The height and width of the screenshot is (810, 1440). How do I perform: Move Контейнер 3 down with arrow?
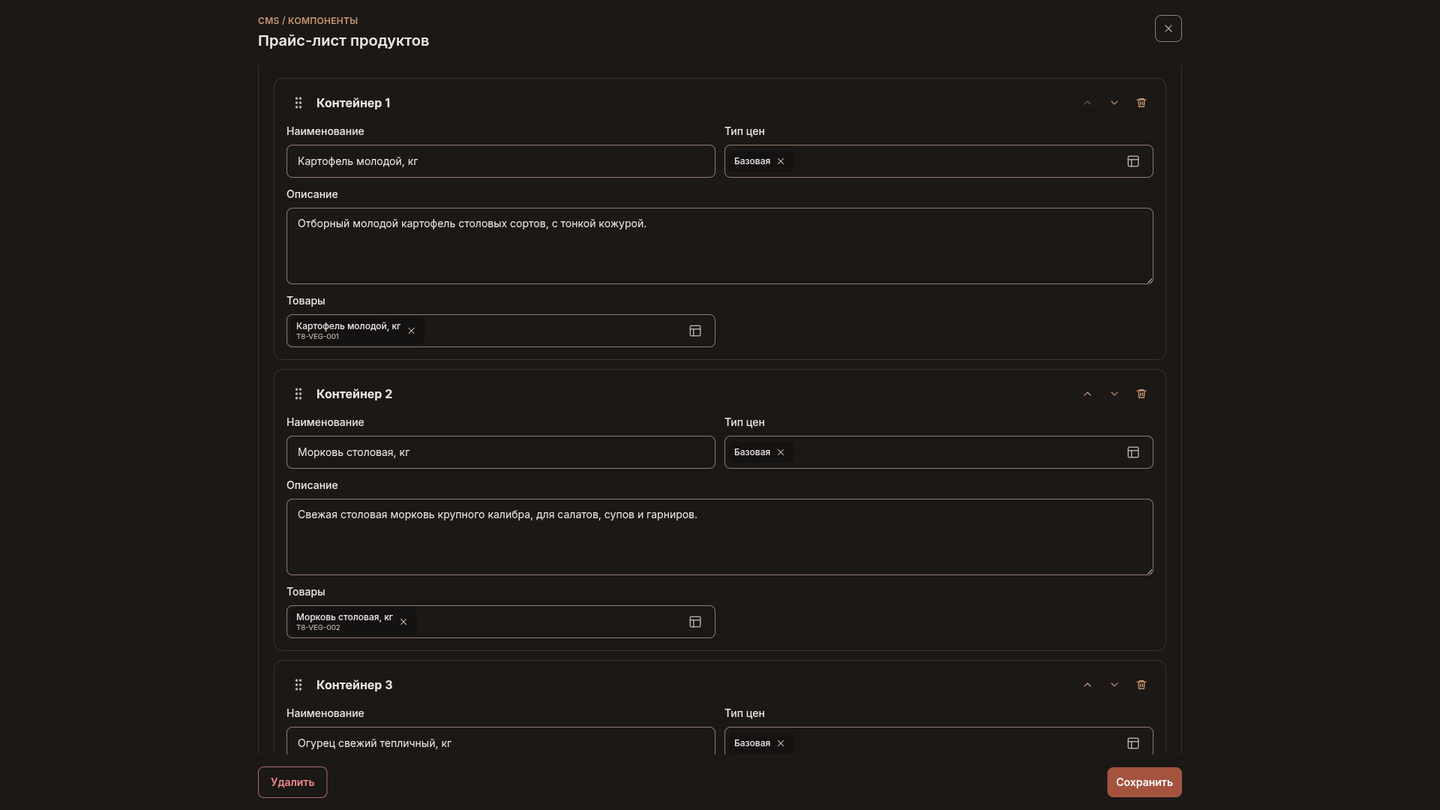[1114, 685]
